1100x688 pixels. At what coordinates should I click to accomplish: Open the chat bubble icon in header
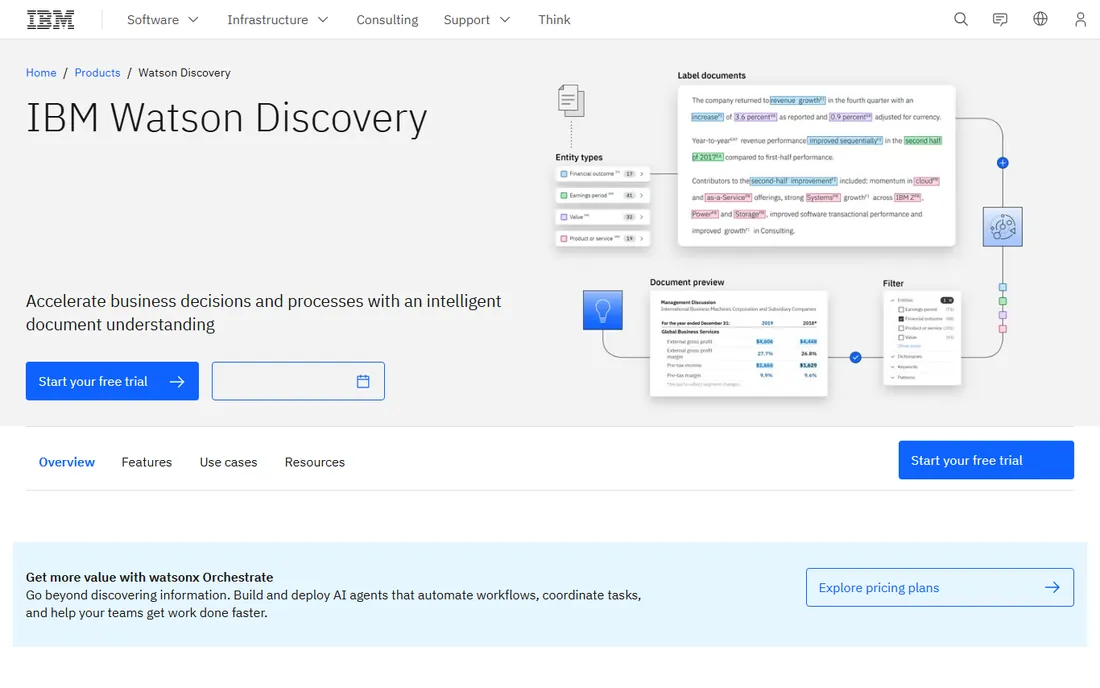click(1000, 19)
